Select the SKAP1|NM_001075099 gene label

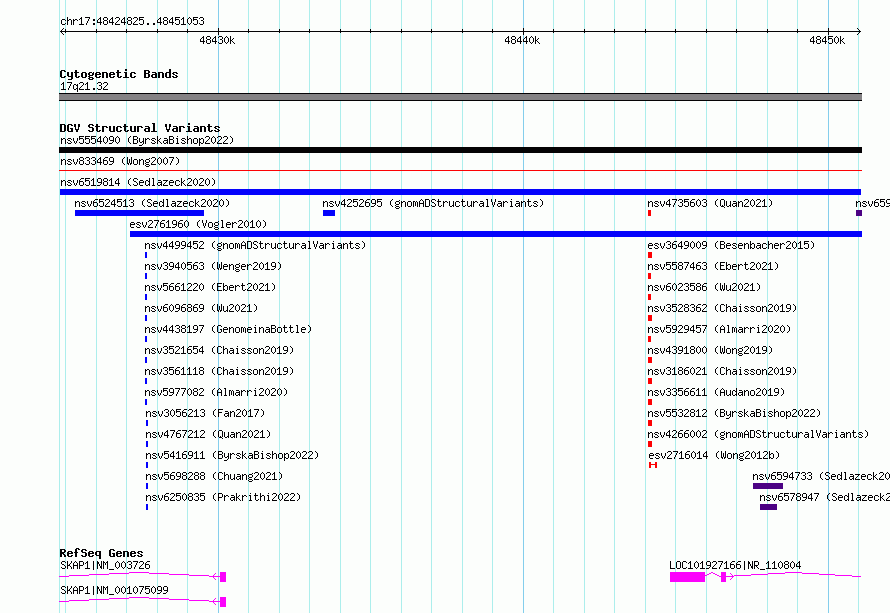tap(114, 590)
